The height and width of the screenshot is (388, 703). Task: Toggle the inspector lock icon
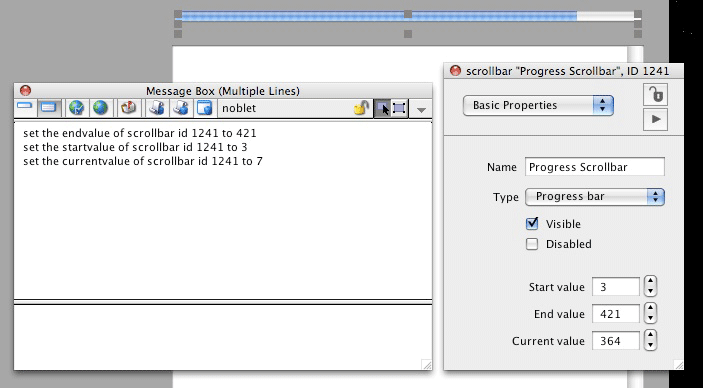click(655, 95)
